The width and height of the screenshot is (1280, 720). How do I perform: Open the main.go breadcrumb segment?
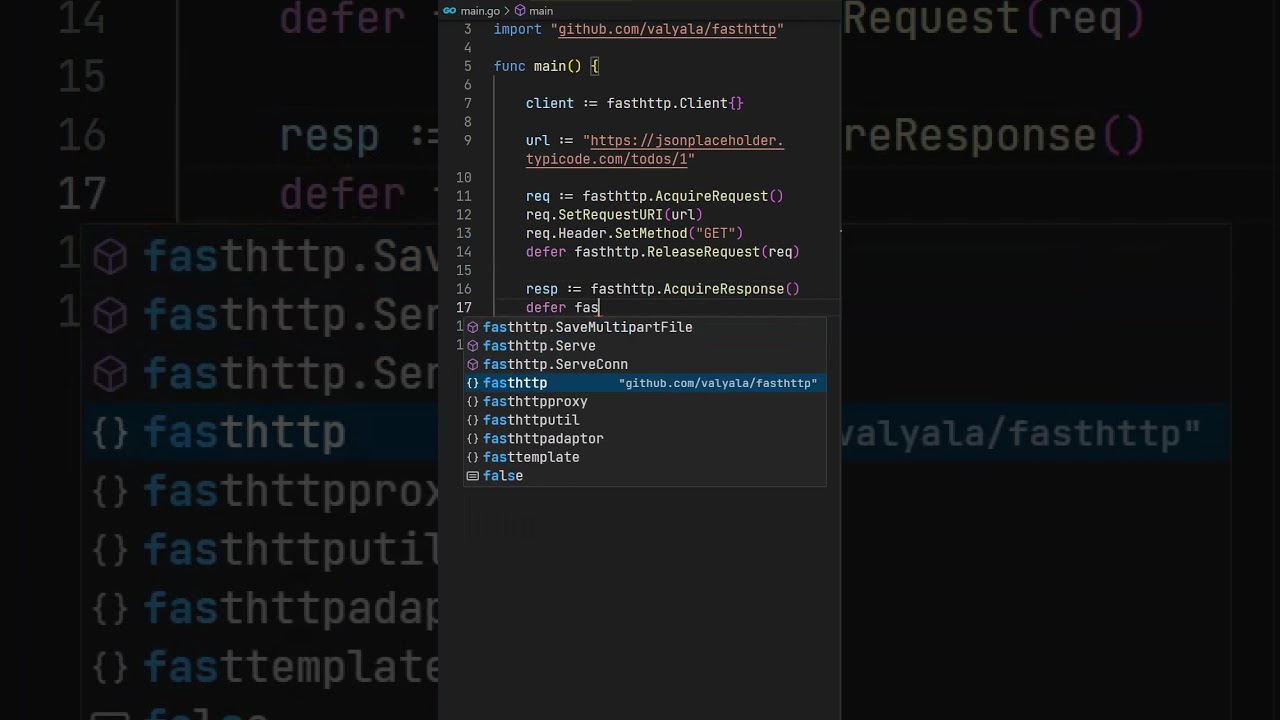coord(480,11)
